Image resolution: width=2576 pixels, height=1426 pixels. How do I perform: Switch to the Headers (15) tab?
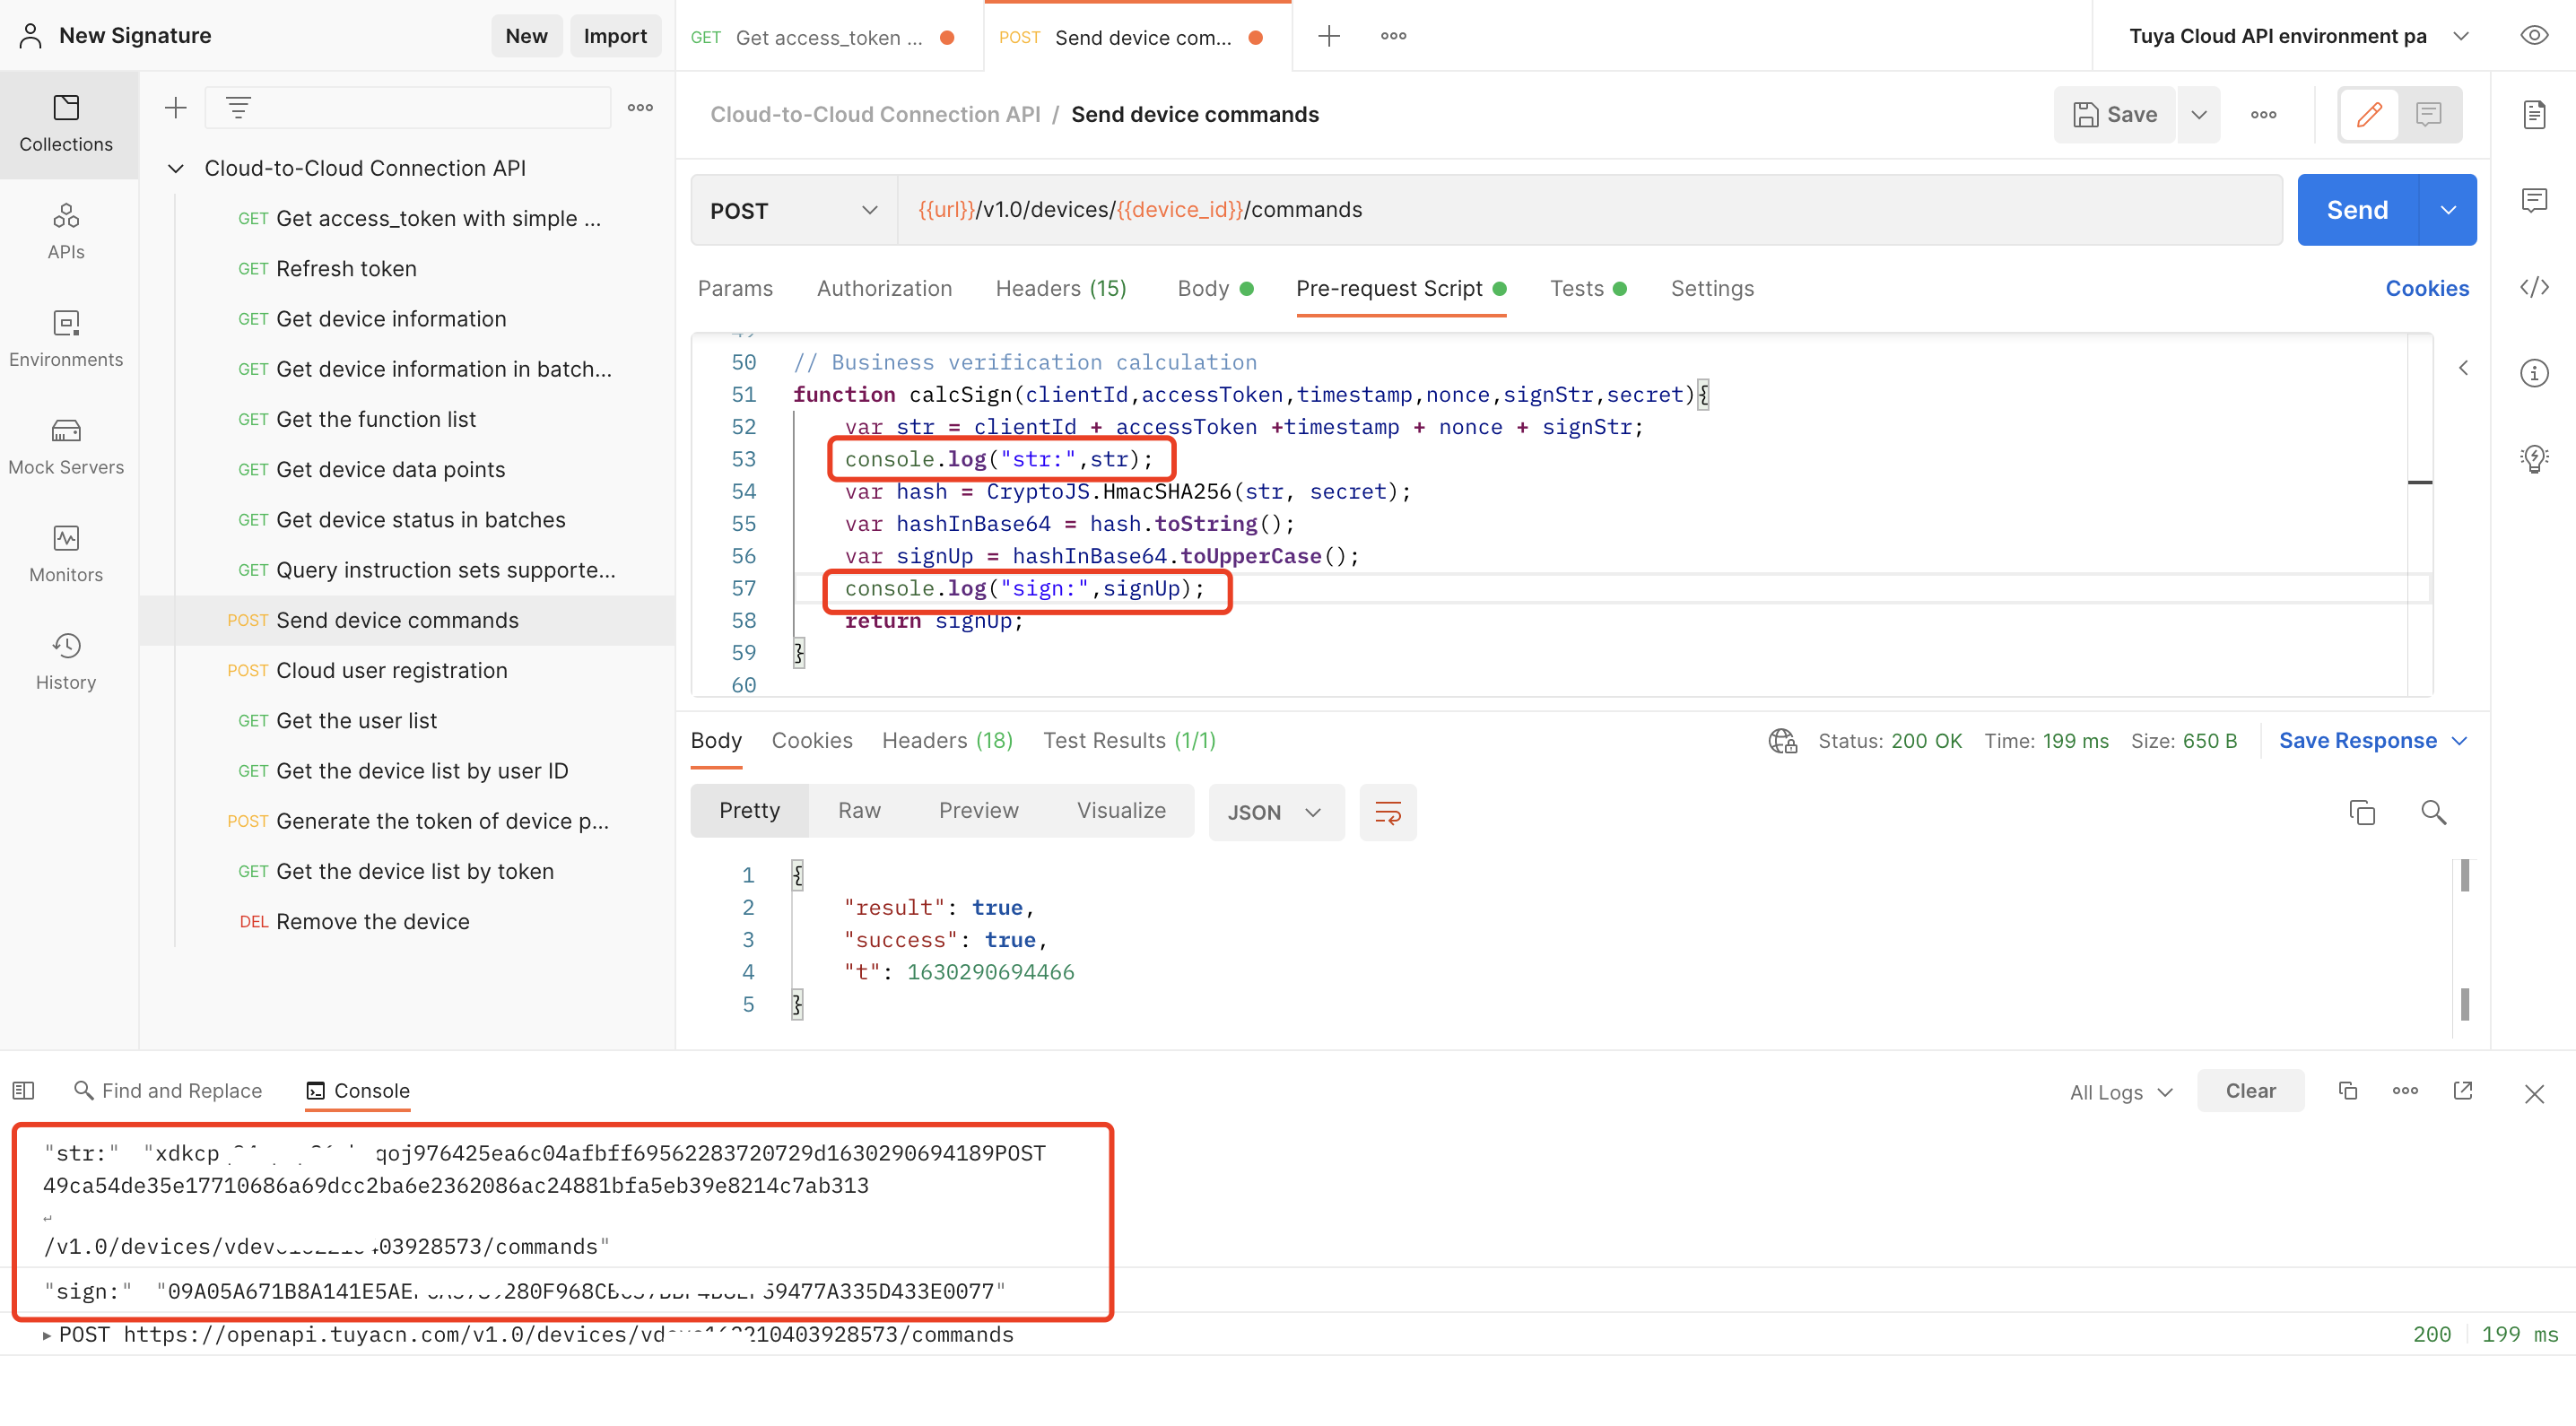point(1061,289)
